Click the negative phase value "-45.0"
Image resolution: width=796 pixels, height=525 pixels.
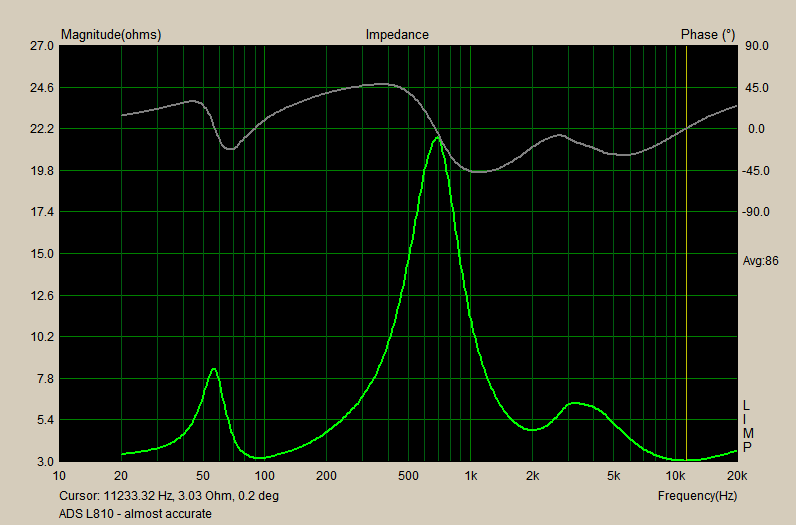coord(755,171)
